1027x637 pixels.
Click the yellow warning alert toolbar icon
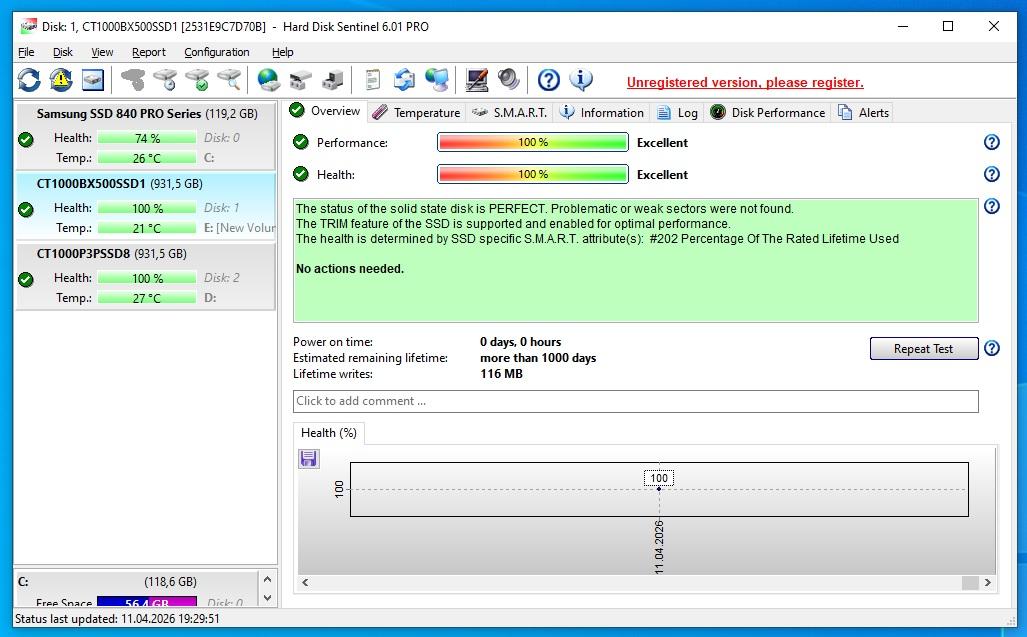pos(61,80)
